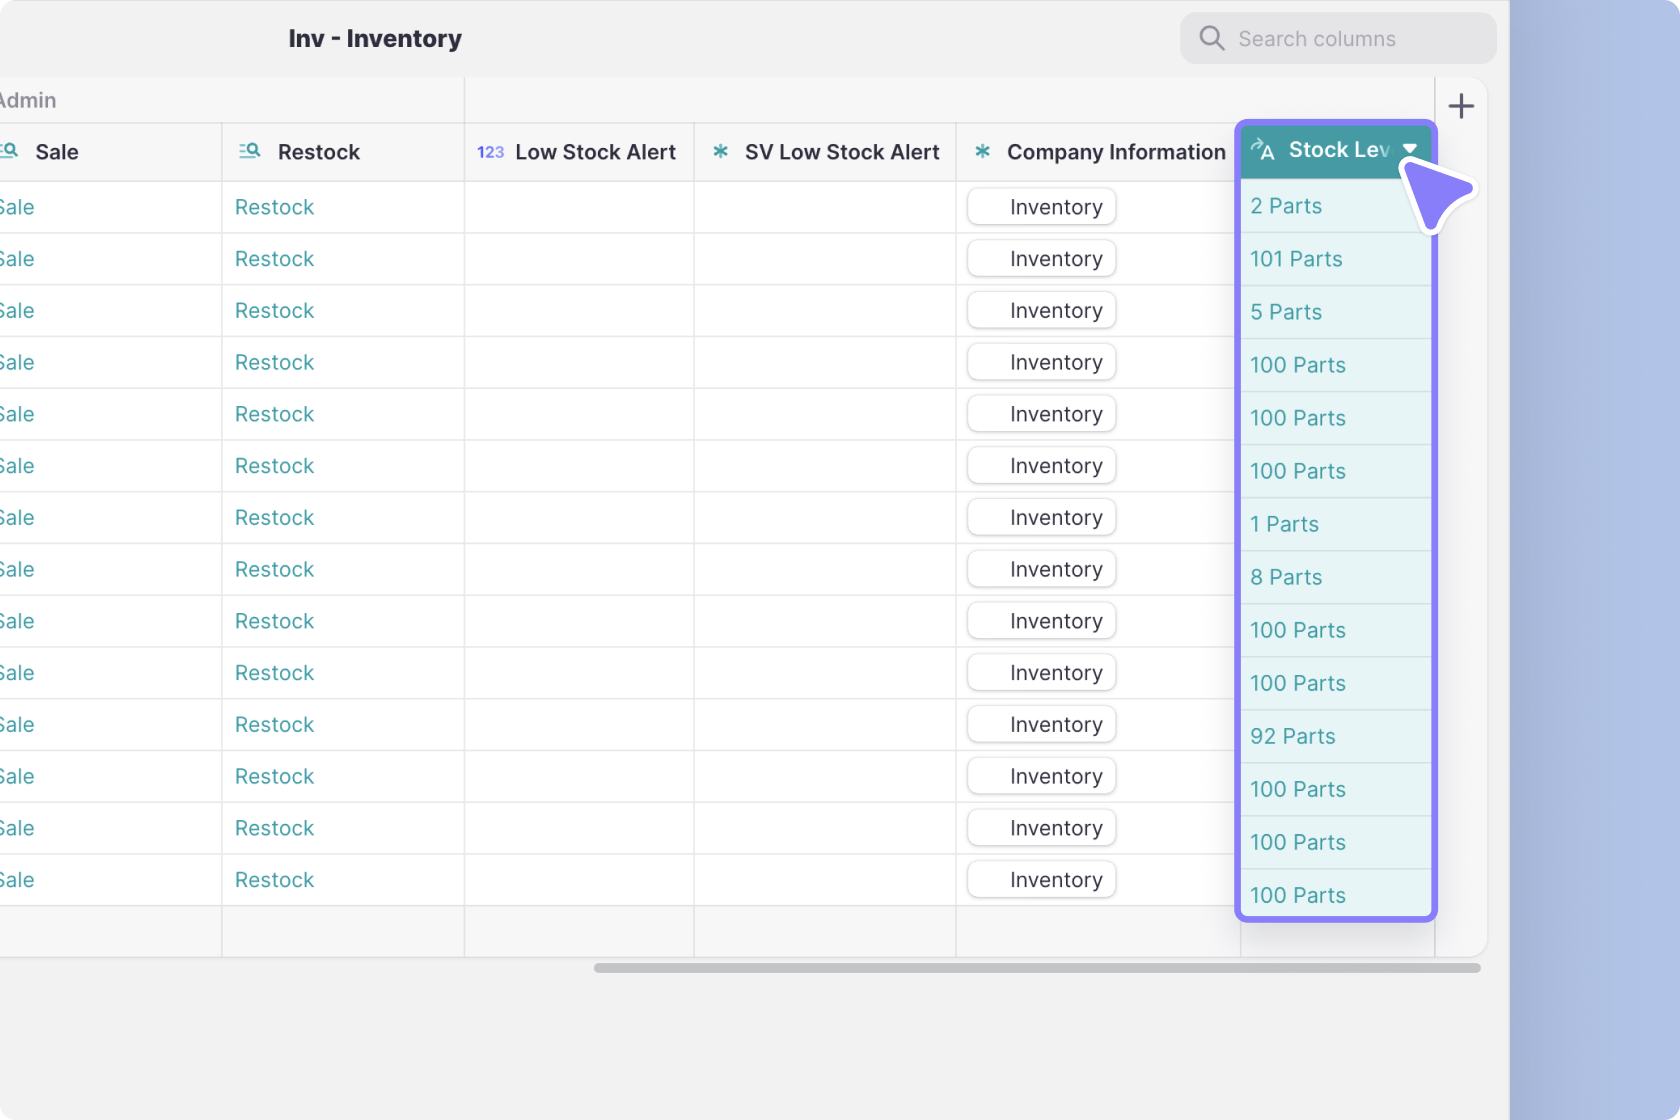Select the 101 Parts stock level cell
The image size is (1680, 1120).
[1296, 259]
